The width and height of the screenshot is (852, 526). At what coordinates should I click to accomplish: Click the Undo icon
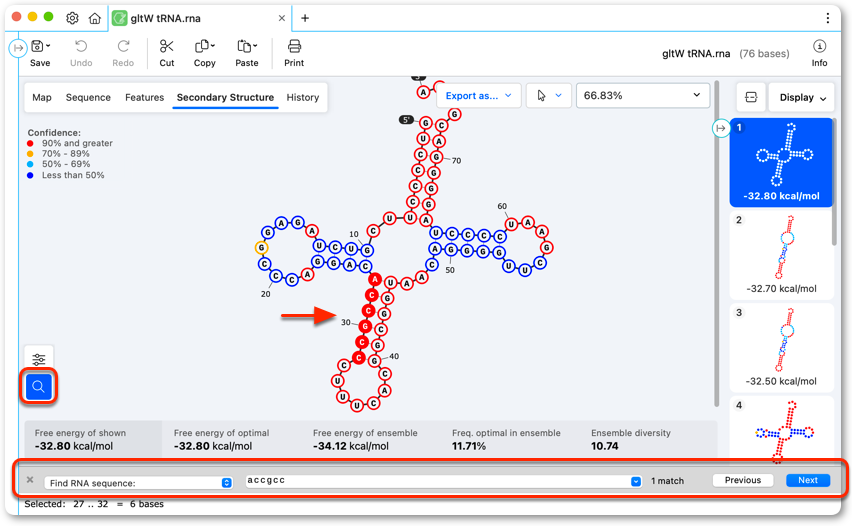tap(81, 46)
